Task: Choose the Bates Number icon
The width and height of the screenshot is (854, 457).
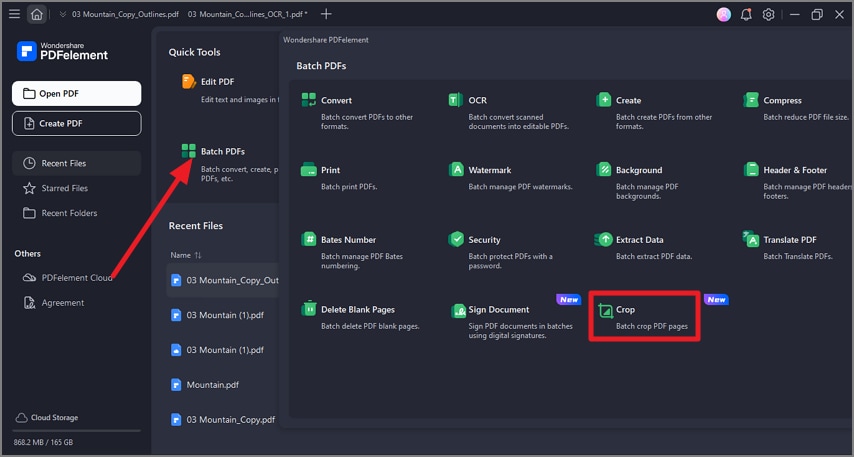Action: tap(309, 239)
